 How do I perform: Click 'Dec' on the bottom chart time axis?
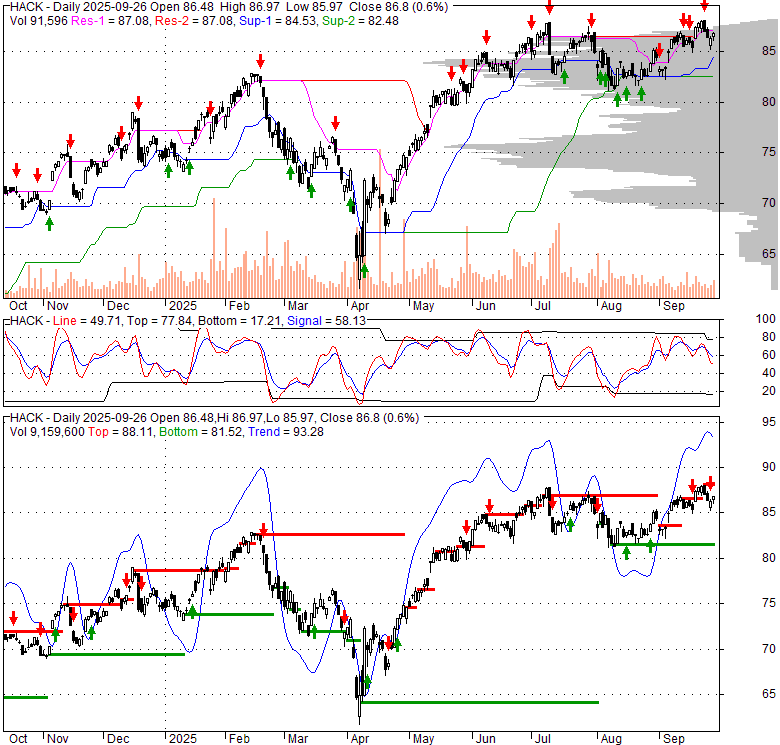pyautogui.click(x=118, y=739)
